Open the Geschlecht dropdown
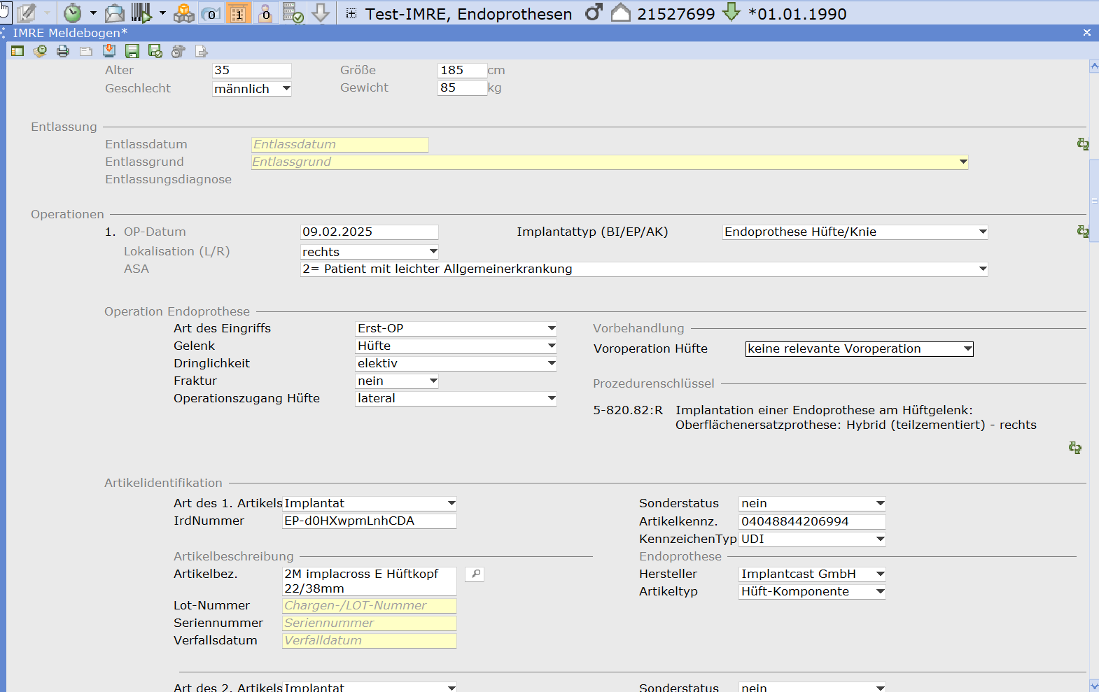 [x=286, y=89]
